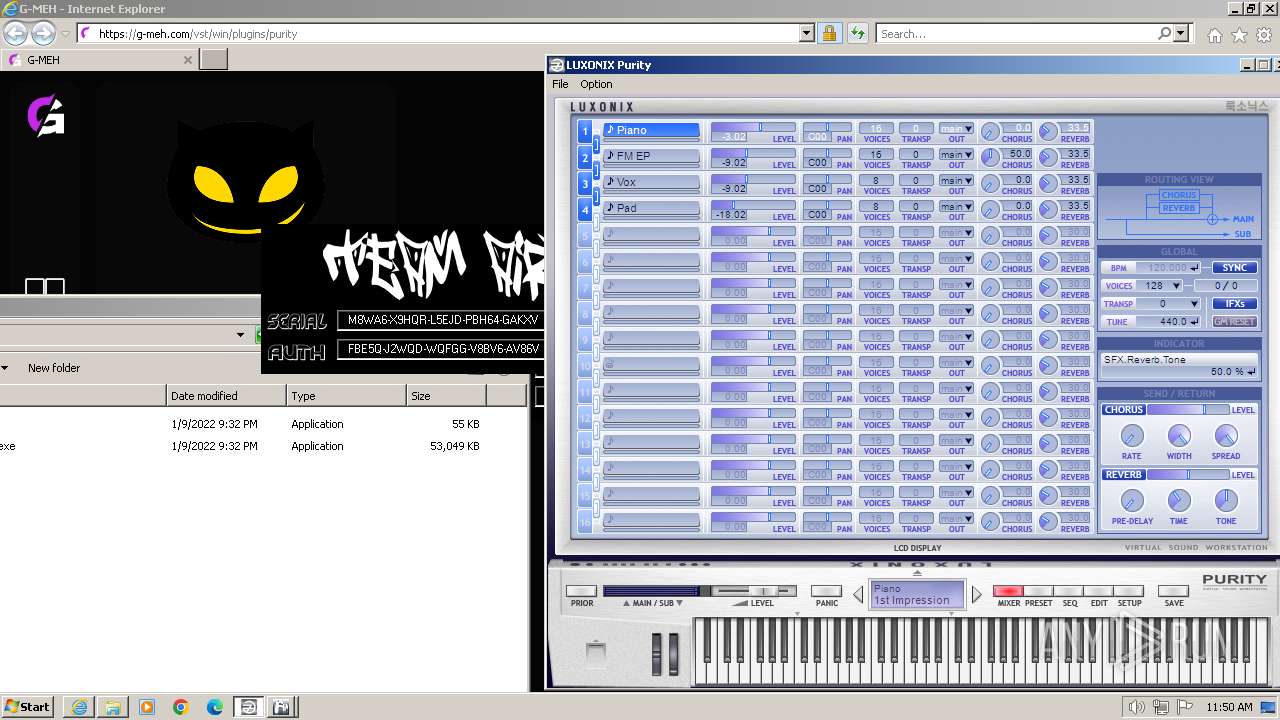The image size is (1280, 720).
Task: Open the Pad channel OUT dropdown
Action: [956, 207]
